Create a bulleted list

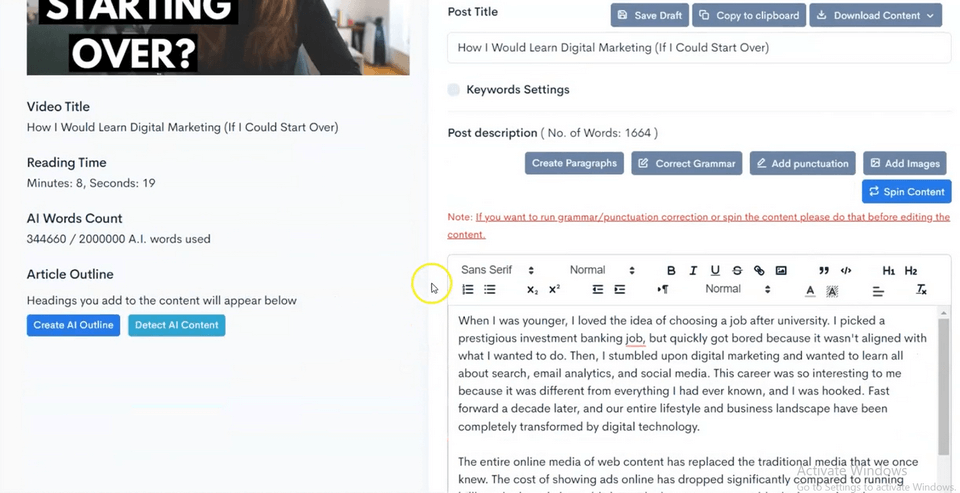pos(490,289)
